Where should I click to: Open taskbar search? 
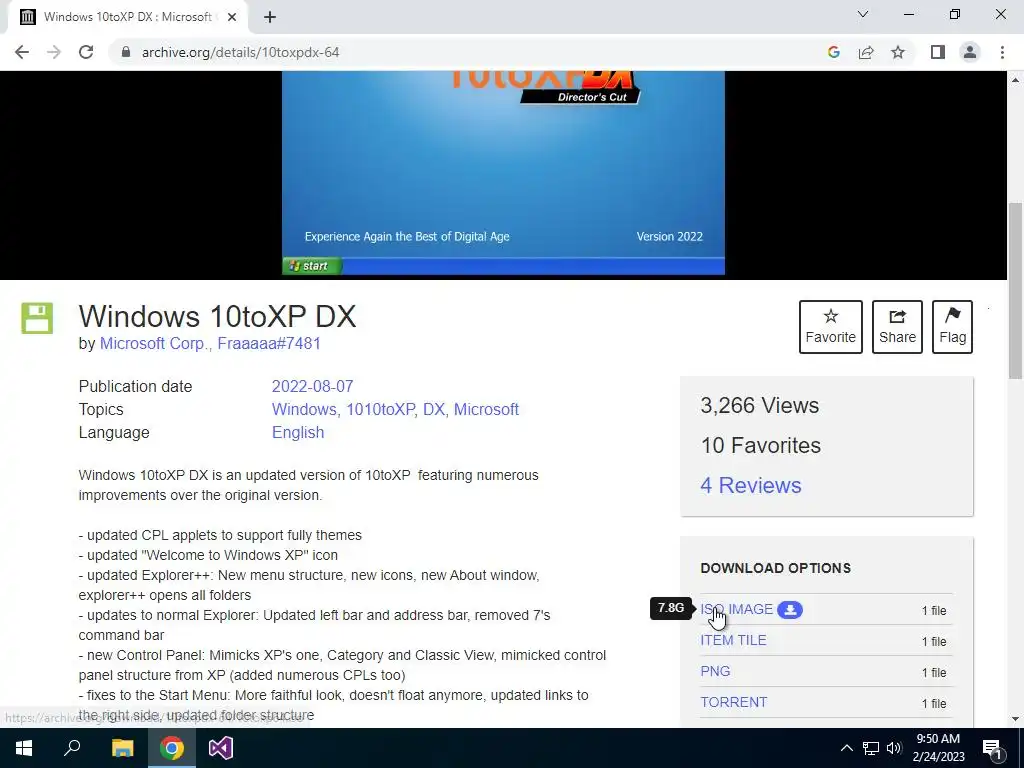click(72, 748)
